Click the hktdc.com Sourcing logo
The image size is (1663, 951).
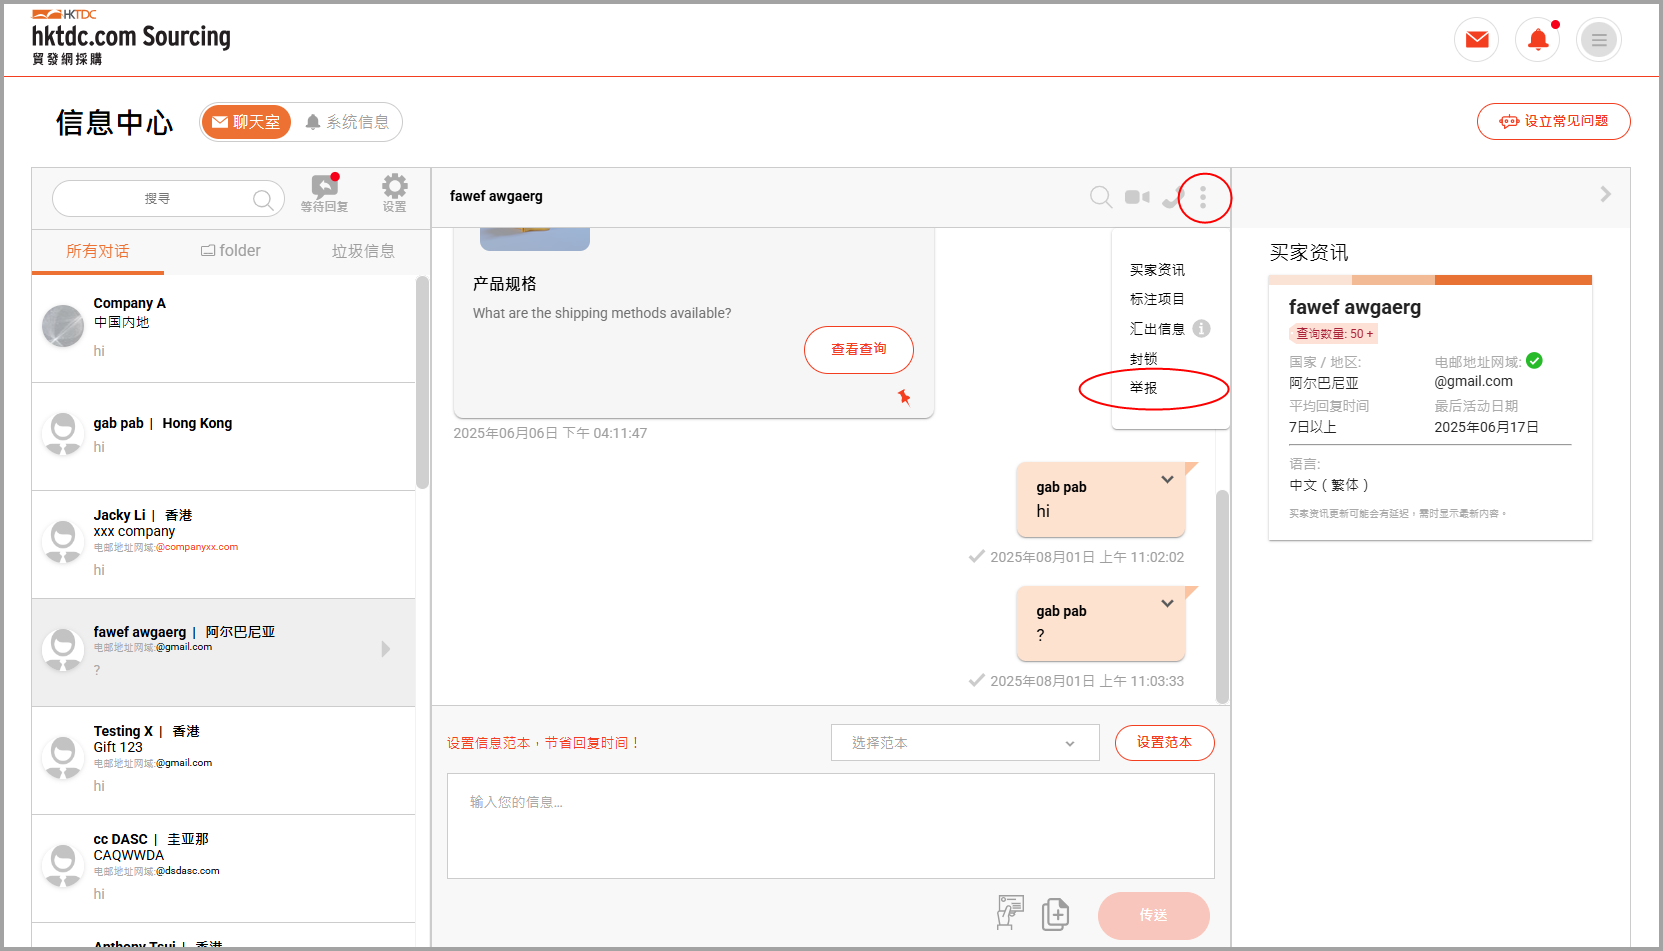131,37
